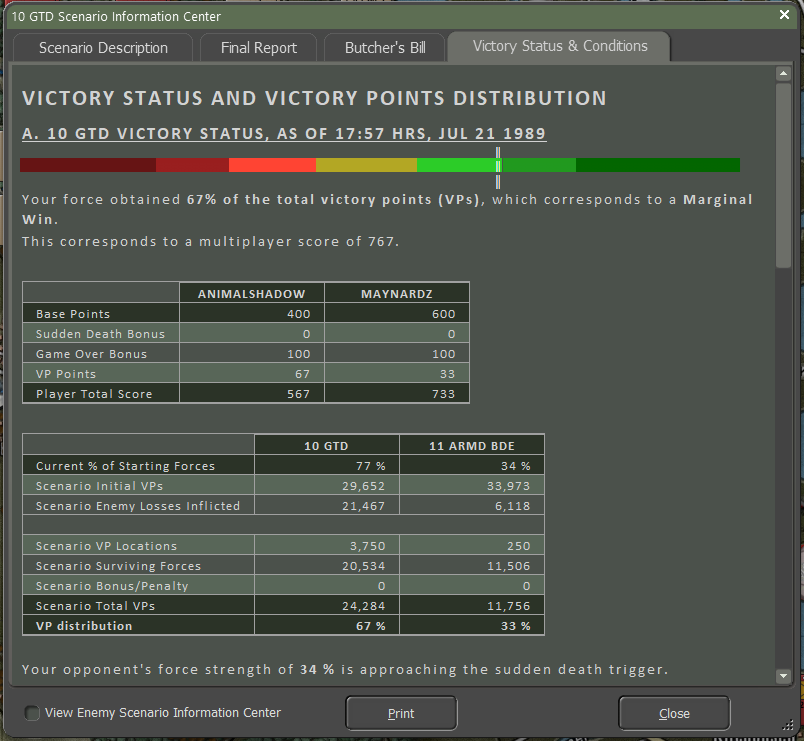Click the Scenario VP Locations value 3,750
The width and height of the screenshot is (804, 741).
pyautogui.click(x=368, y=546)
